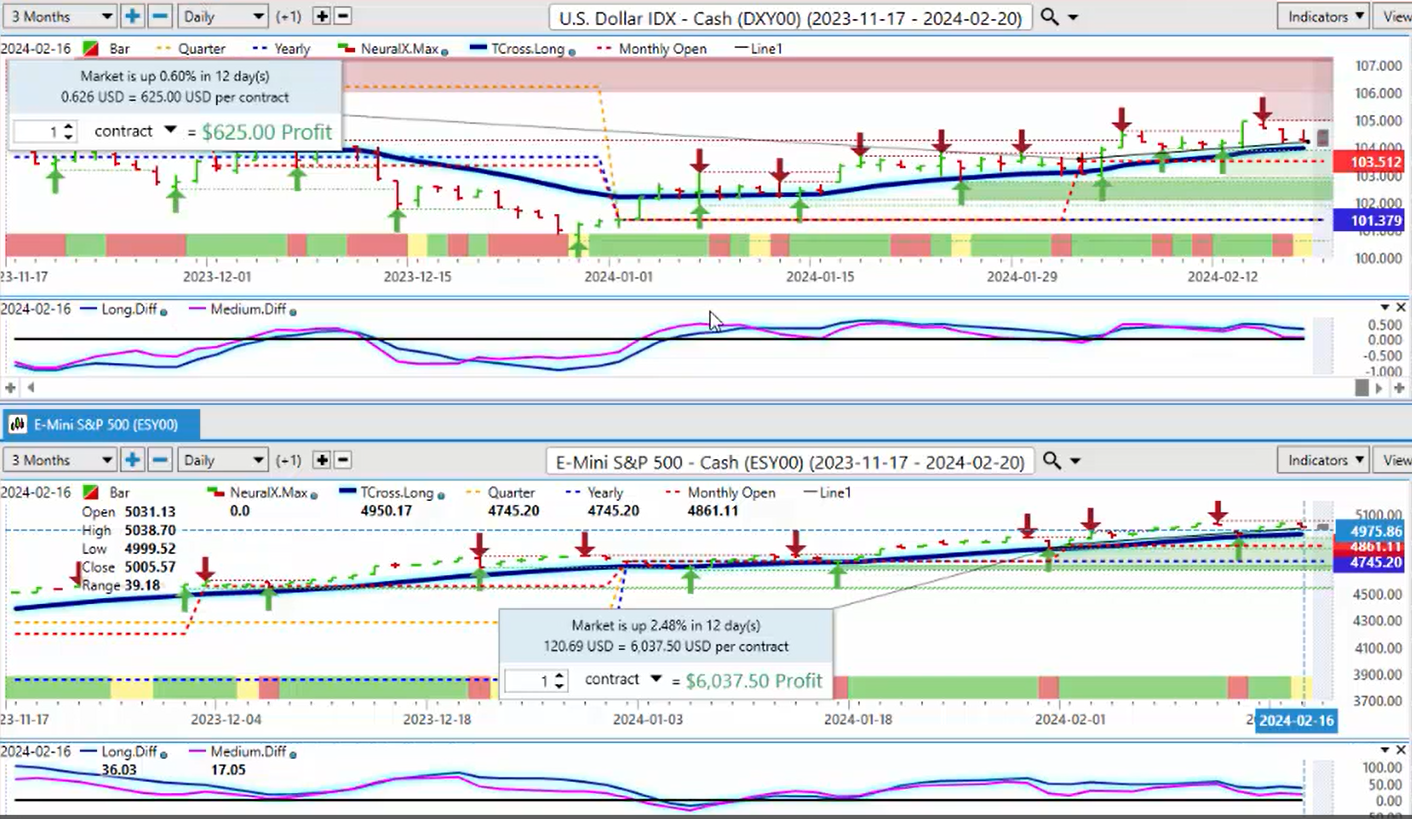This screenshot has width=1412, height=819.
Task: Click the $625.00 Profit value
Action: 267,132
